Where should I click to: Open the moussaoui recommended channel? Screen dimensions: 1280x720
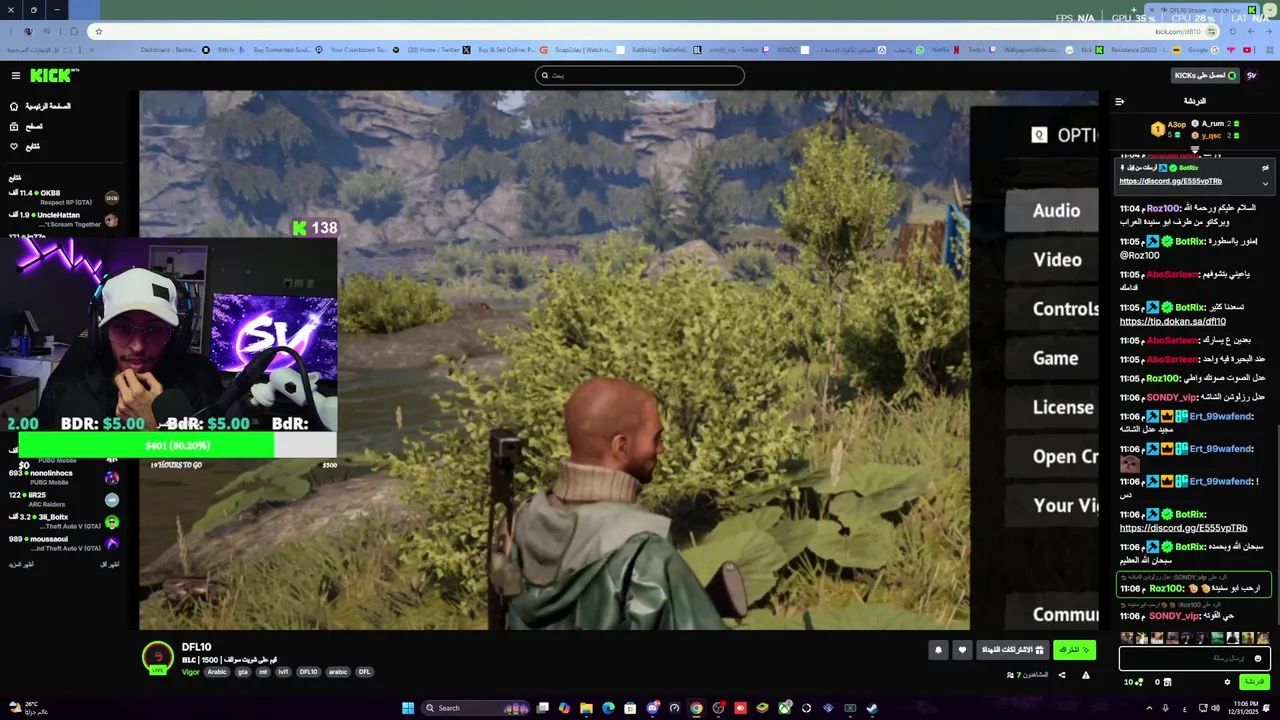64,543
